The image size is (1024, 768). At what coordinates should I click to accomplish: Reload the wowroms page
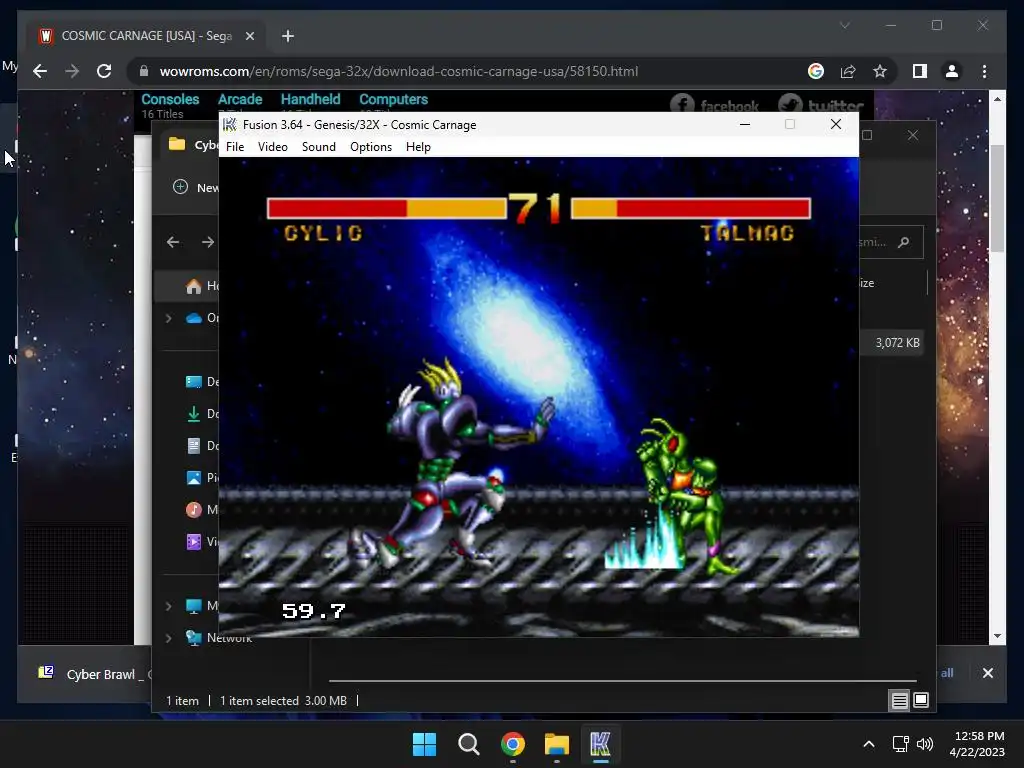[104, 71]
